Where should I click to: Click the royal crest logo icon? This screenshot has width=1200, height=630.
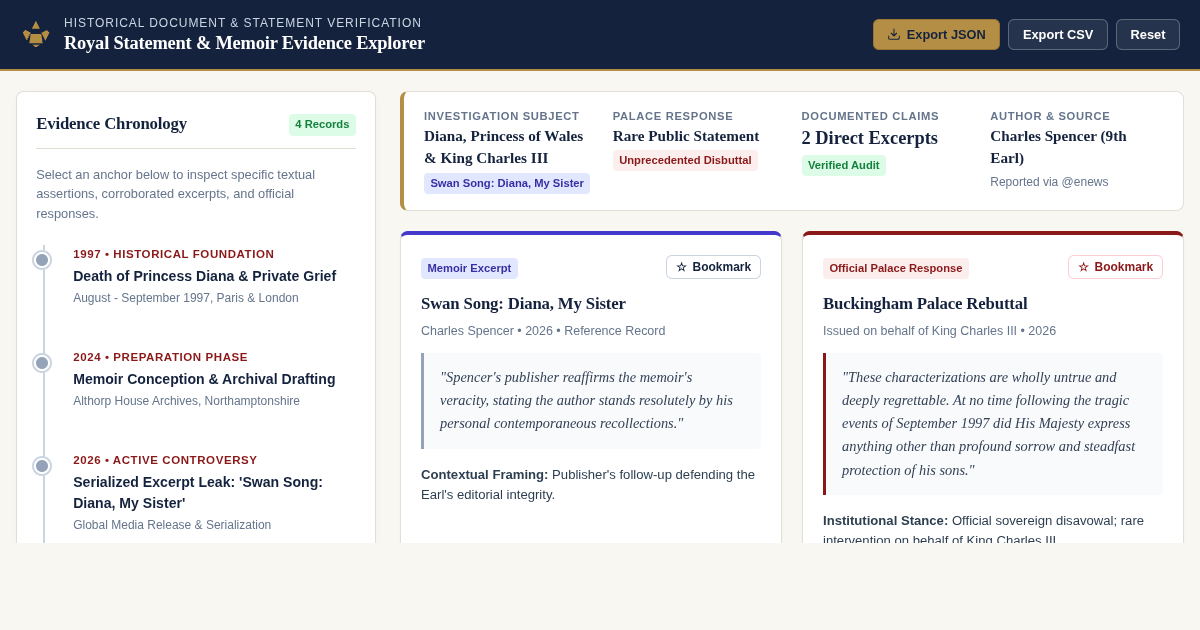coord(36,34)
